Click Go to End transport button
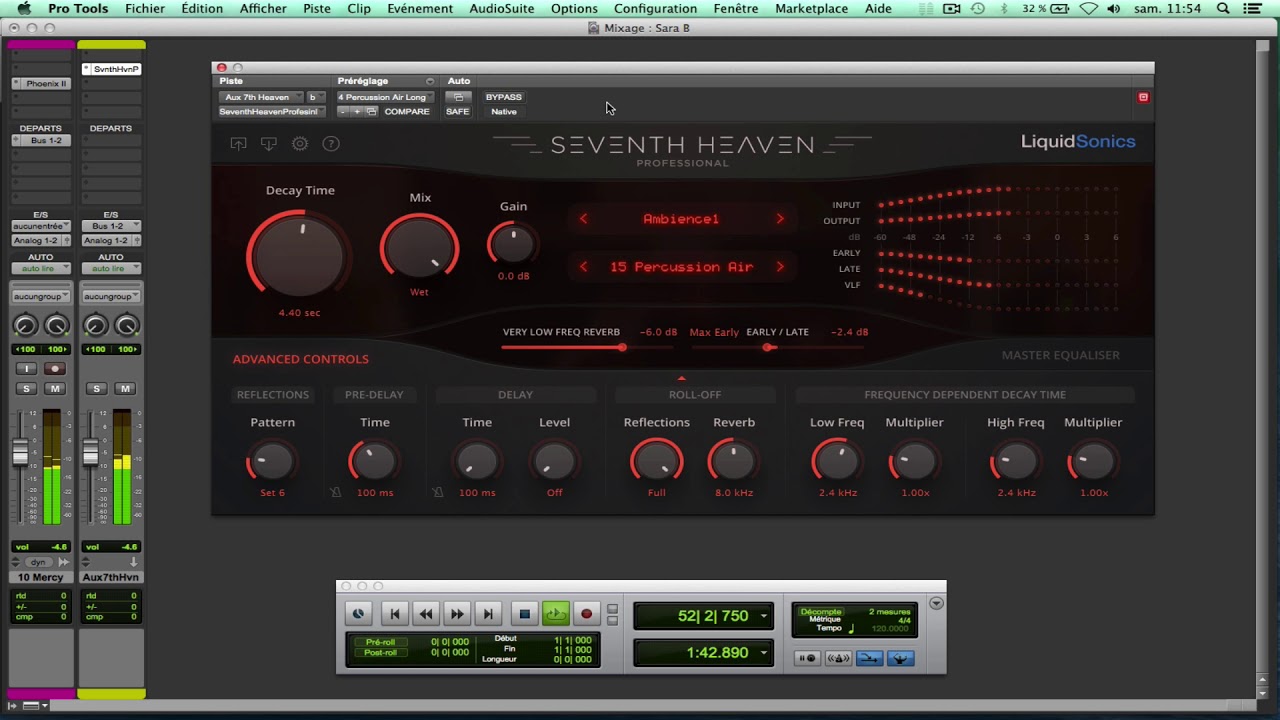This screenshot has width=1280, height=720. pos(488,614)
